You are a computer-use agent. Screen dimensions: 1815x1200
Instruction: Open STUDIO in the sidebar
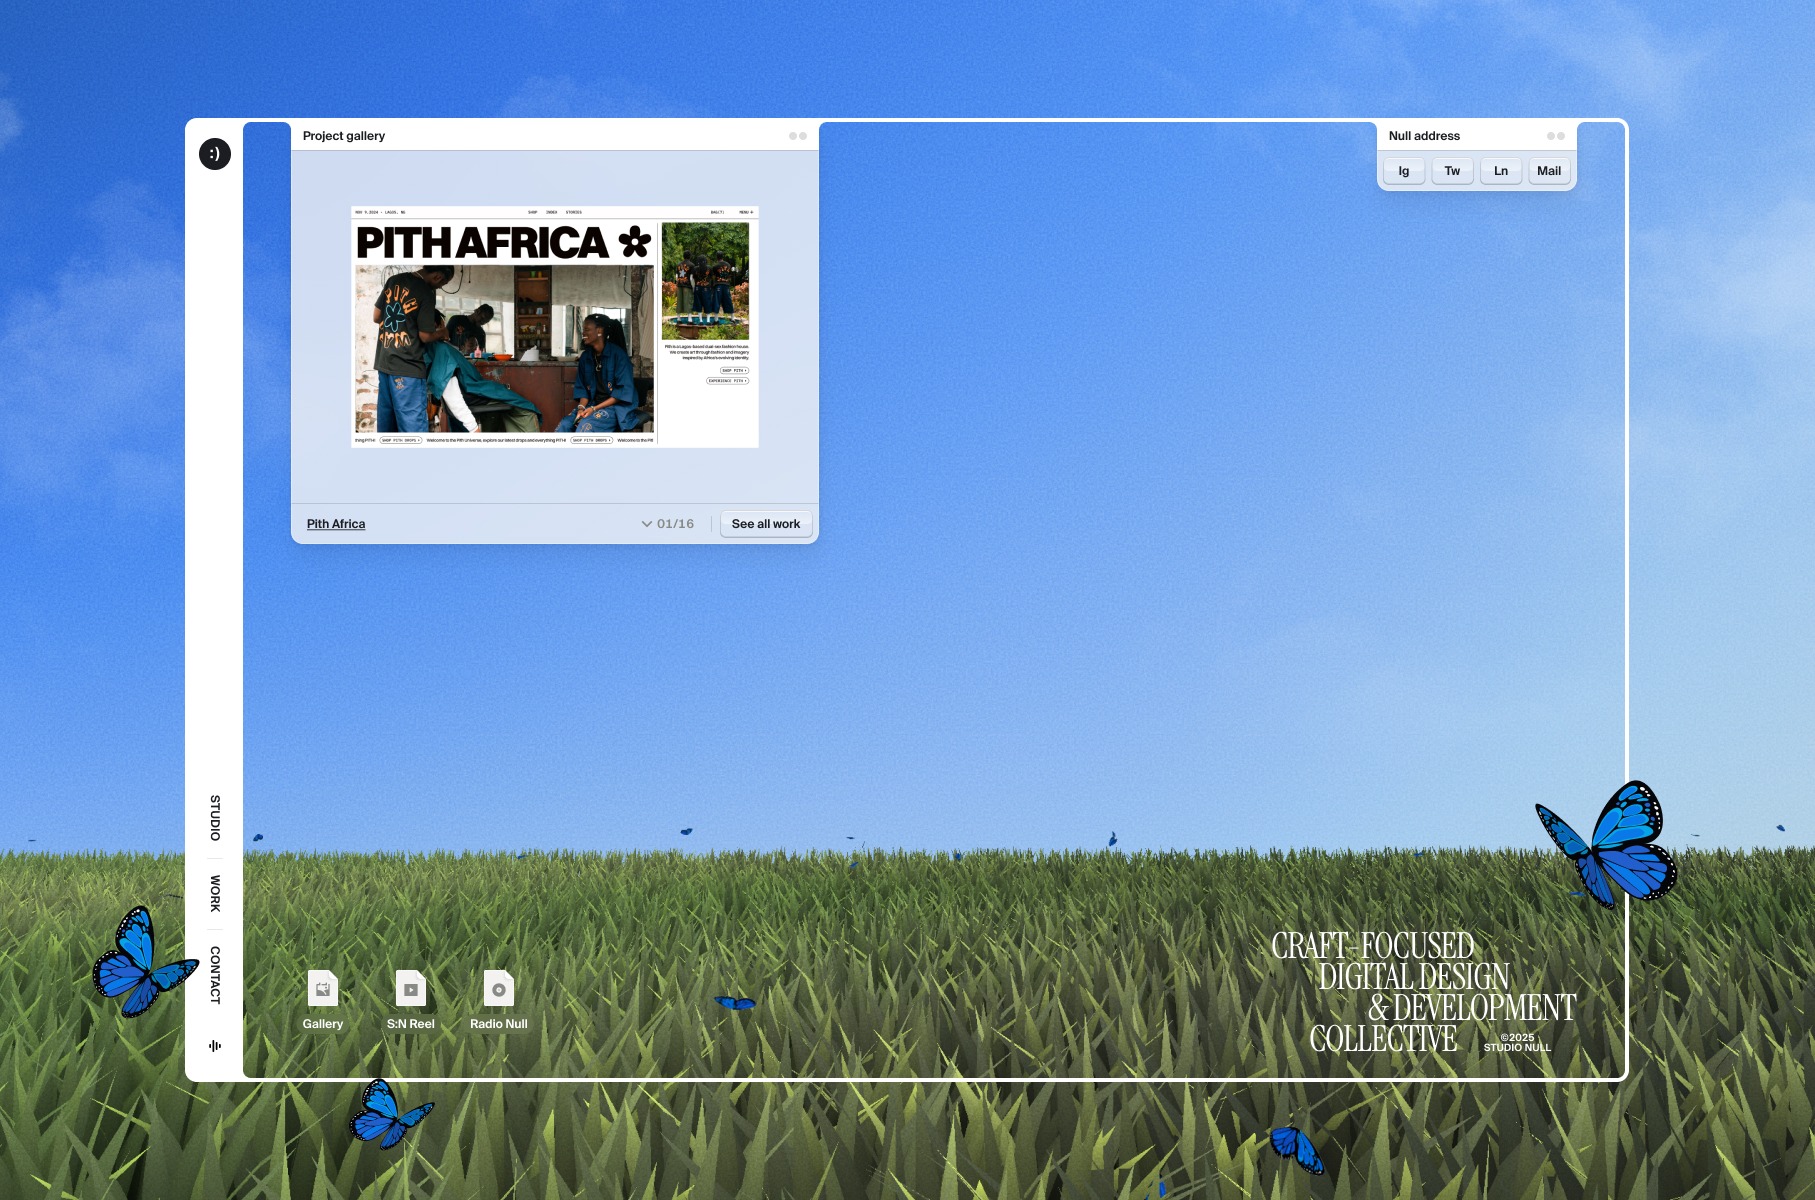pos(215,818)
